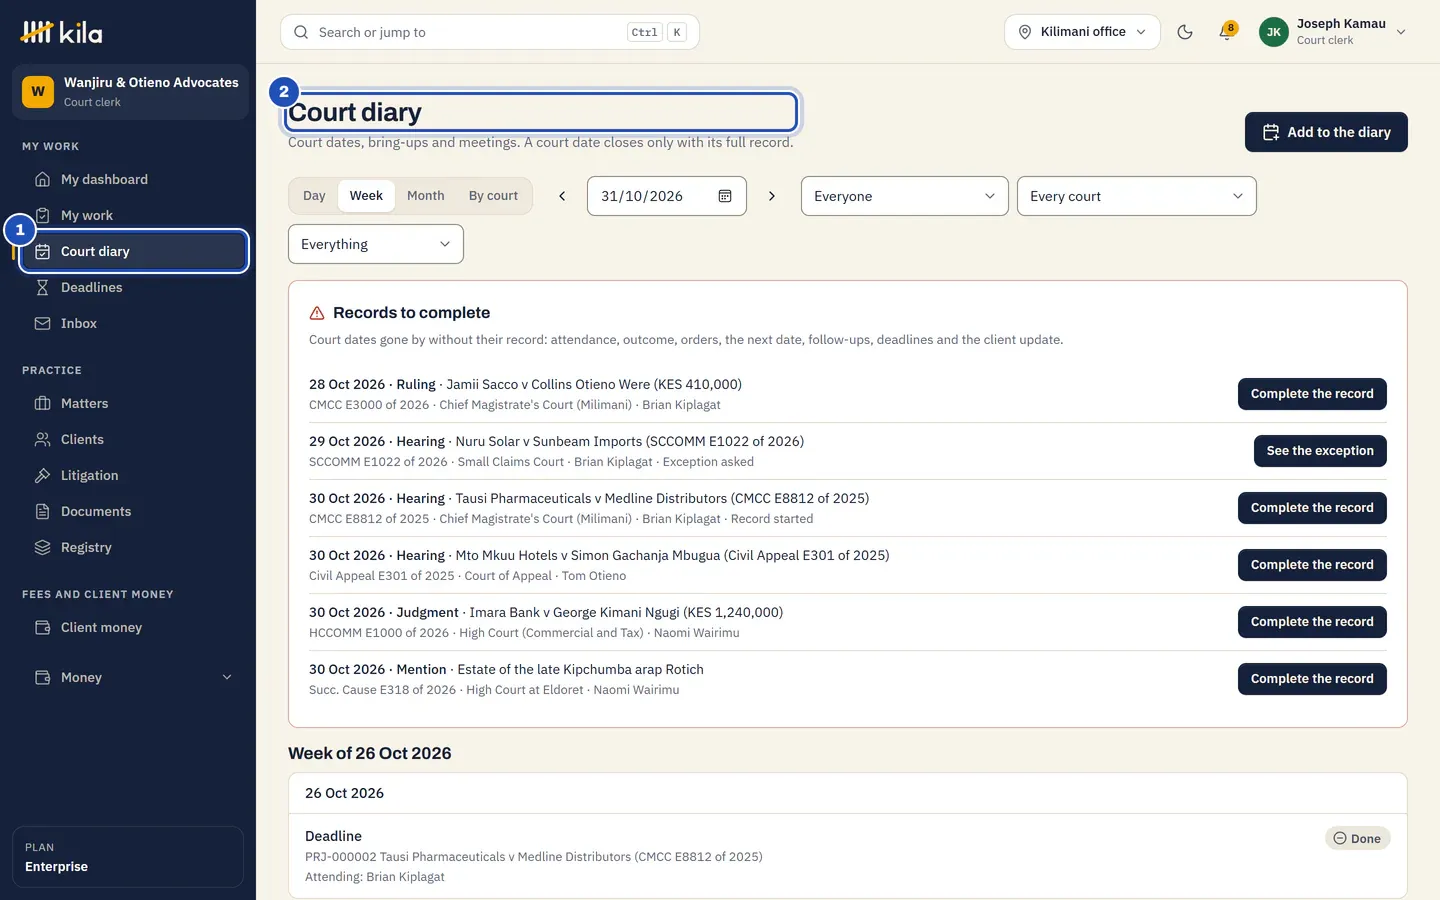Viewport: 1440px width, 900px height.
Task: Click the Done status on 26 Oct deadline
Action: pyautogui.click(x=1357, y=839)
